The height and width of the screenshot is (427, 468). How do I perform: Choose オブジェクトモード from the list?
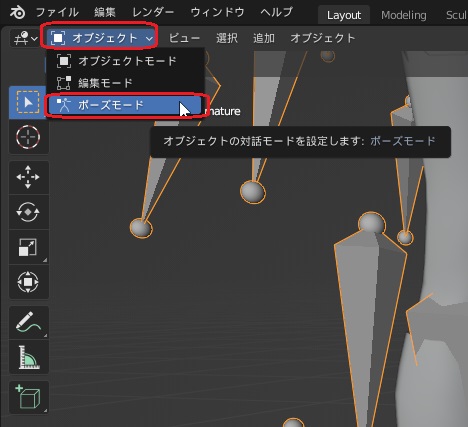point(124,61)
